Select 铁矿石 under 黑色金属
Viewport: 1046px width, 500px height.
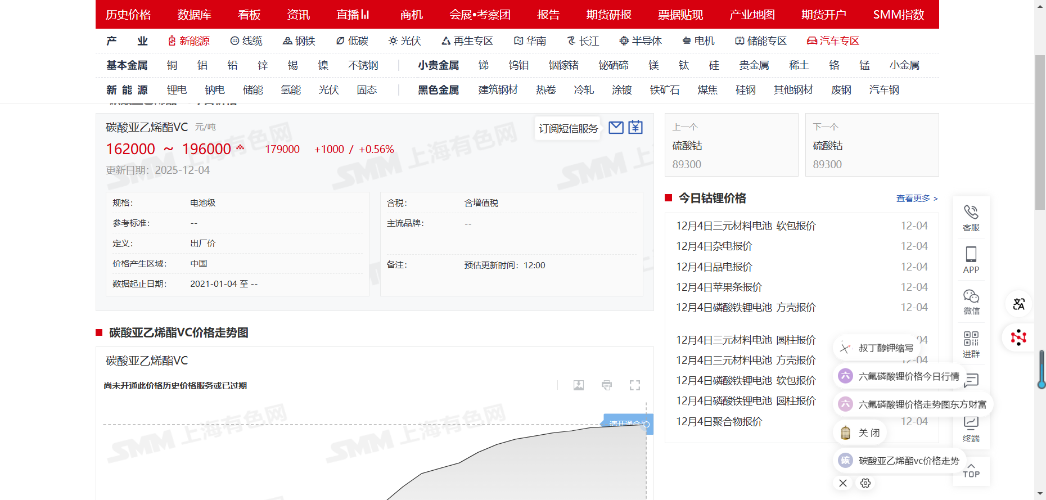[665, 90]
